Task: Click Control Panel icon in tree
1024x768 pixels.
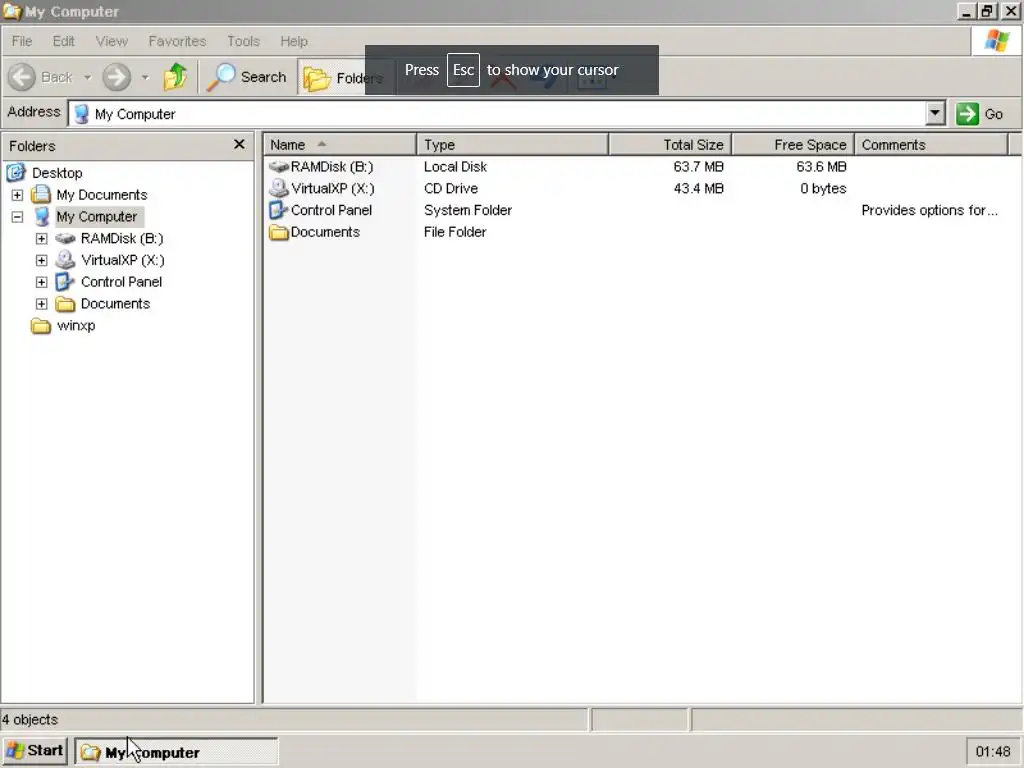Action: click(x=65, y=281)
